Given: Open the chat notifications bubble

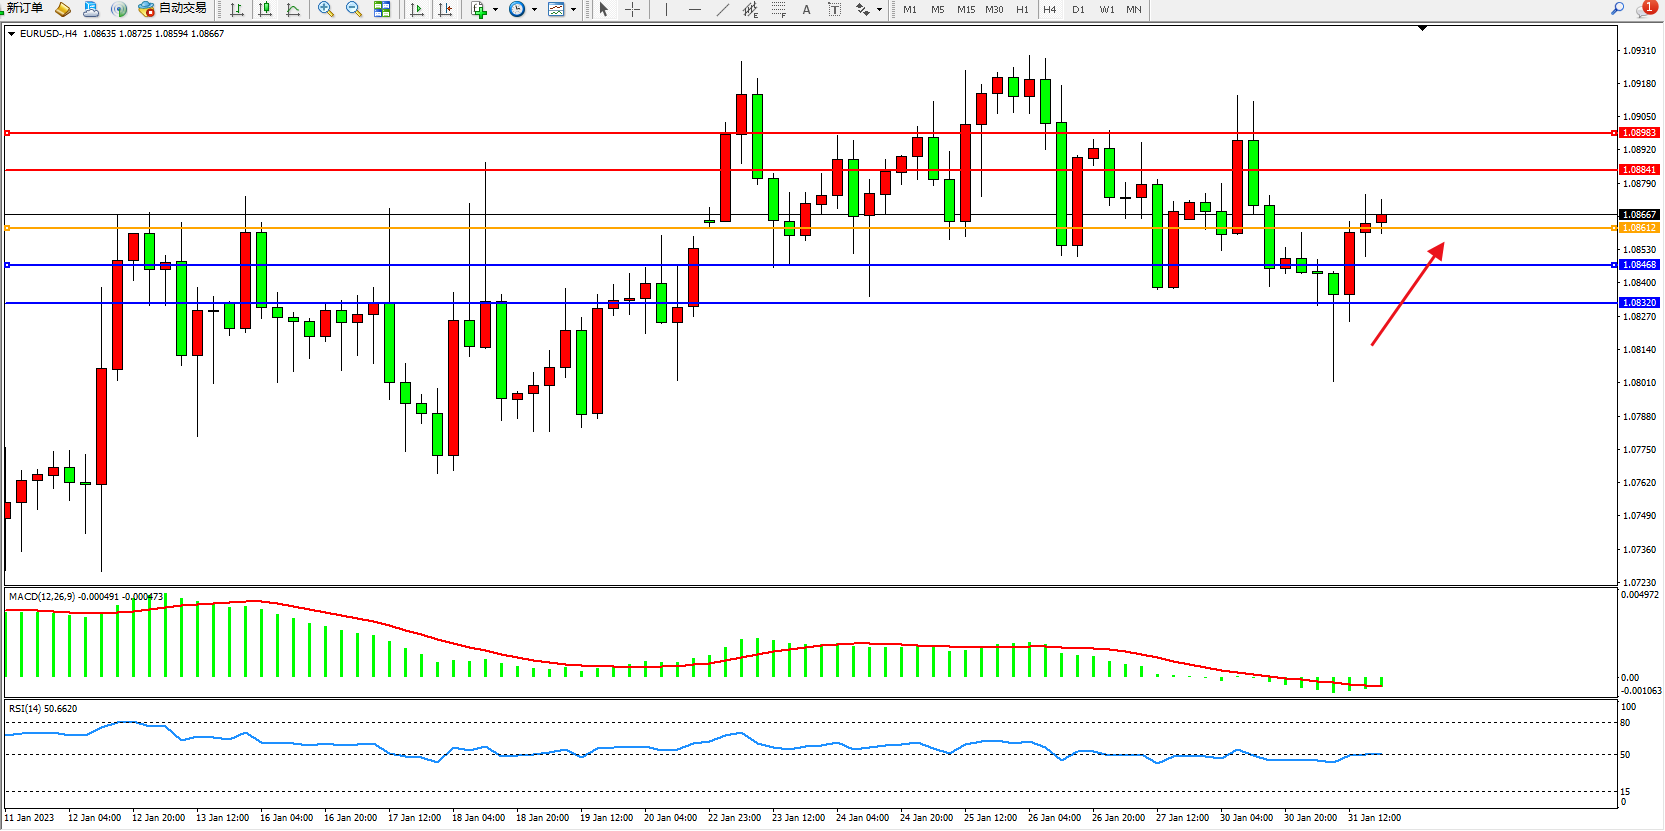Looking at the screenshot, I should (1645, 9).
